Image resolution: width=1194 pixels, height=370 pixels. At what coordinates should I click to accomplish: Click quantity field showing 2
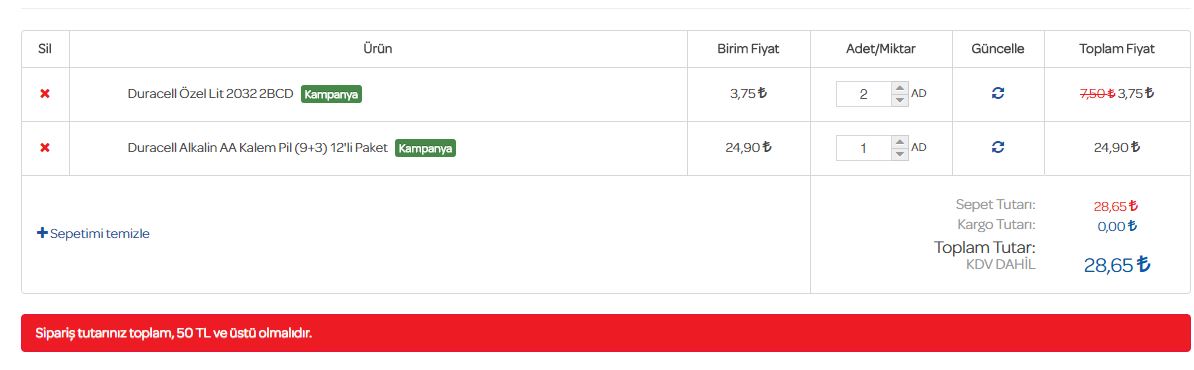coord(864,94)
